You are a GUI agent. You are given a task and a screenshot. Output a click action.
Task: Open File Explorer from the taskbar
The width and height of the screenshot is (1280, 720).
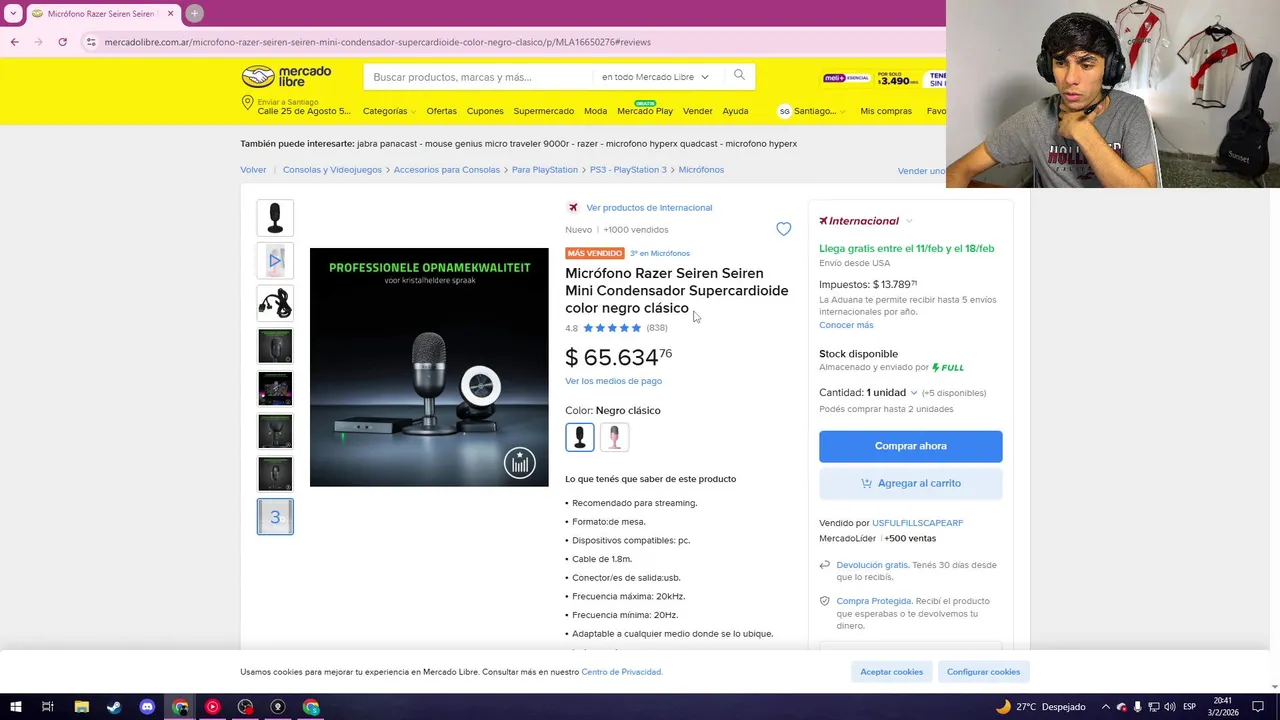point(81,707)
